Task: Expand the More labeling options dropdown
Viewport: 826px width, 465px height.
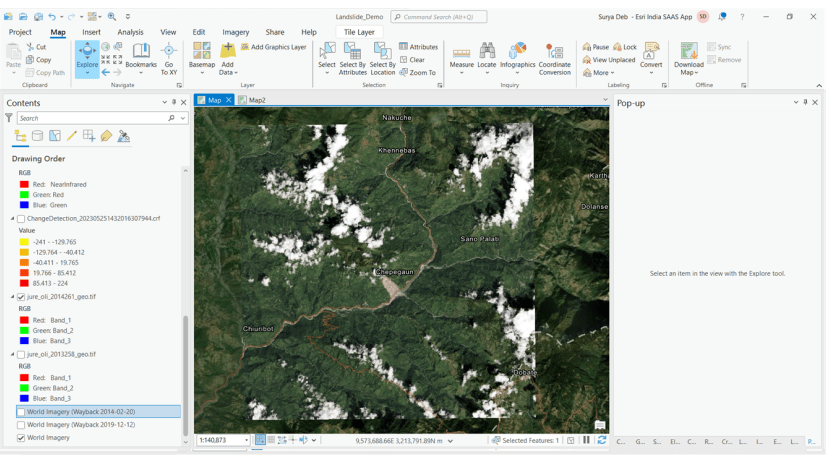Action: [x=600, y=73]
